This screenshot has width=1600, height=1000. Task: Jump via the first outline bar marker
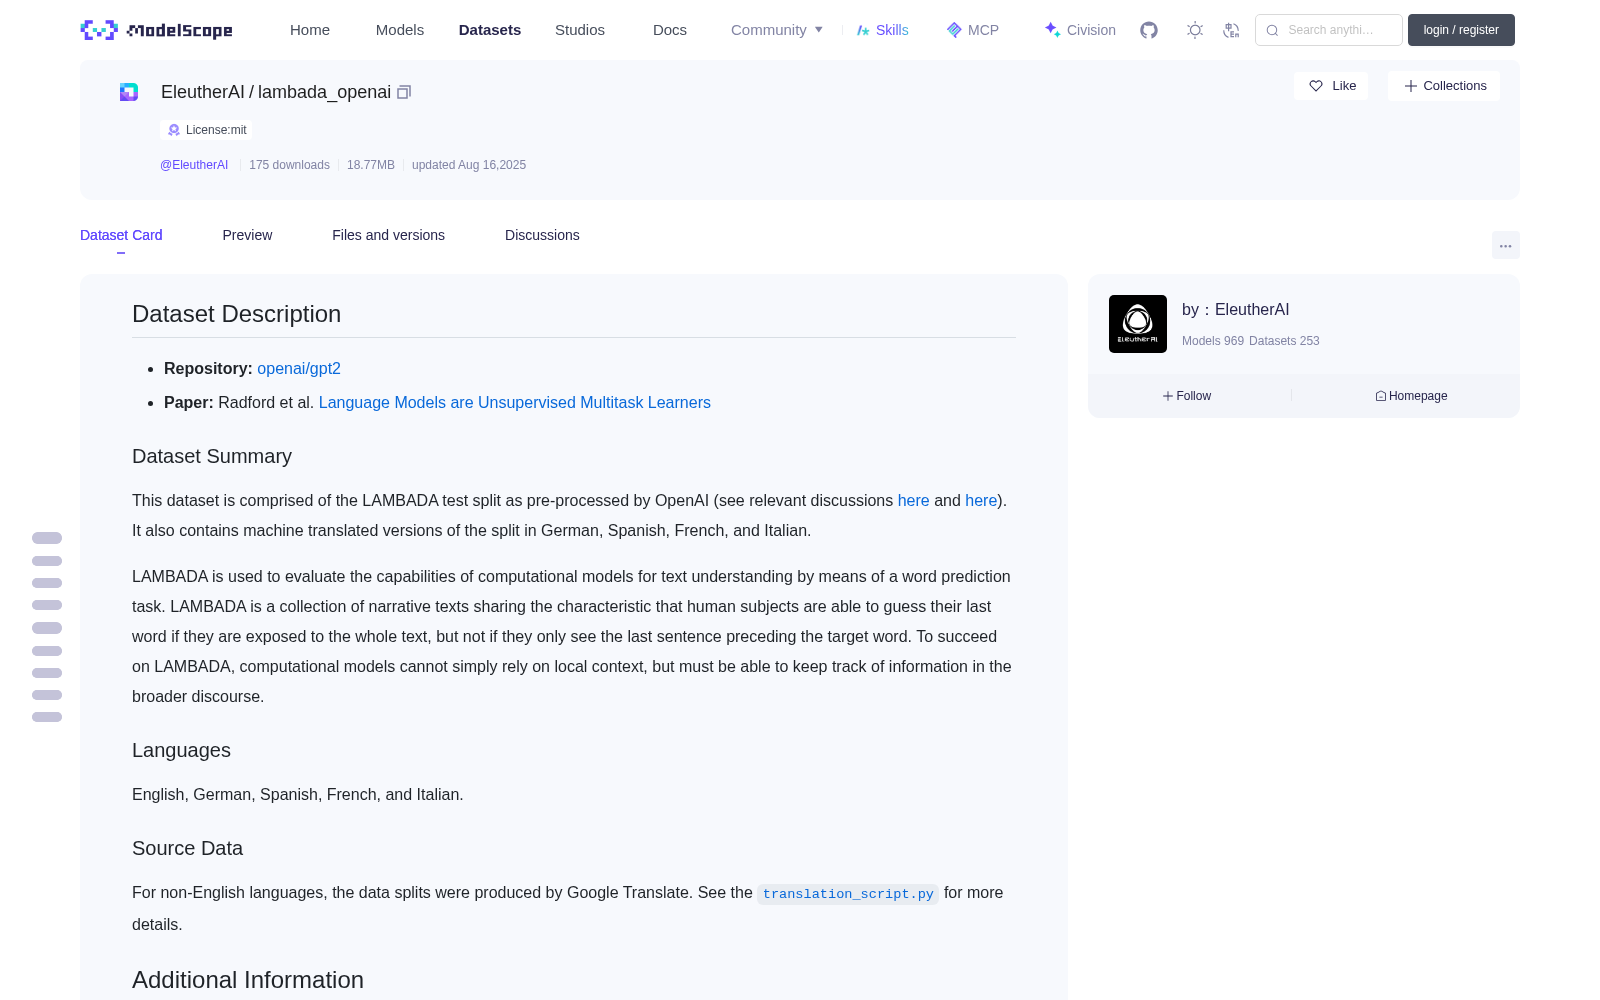47,538
